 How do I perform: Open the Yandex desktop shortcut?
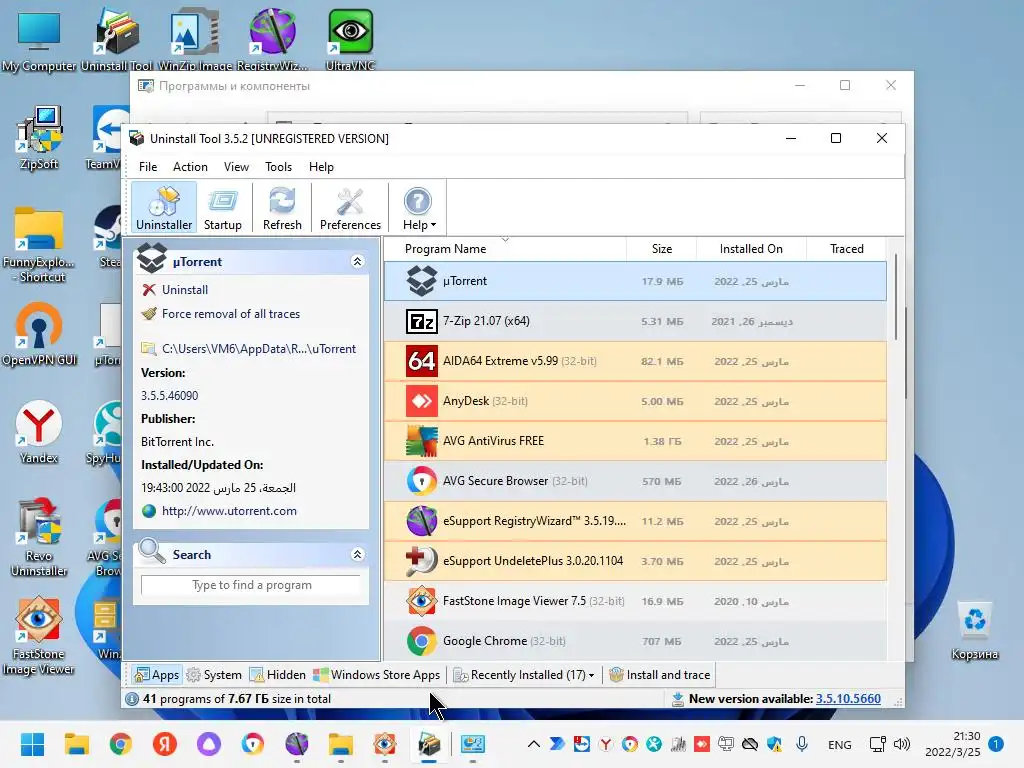(x=39, y=432)
